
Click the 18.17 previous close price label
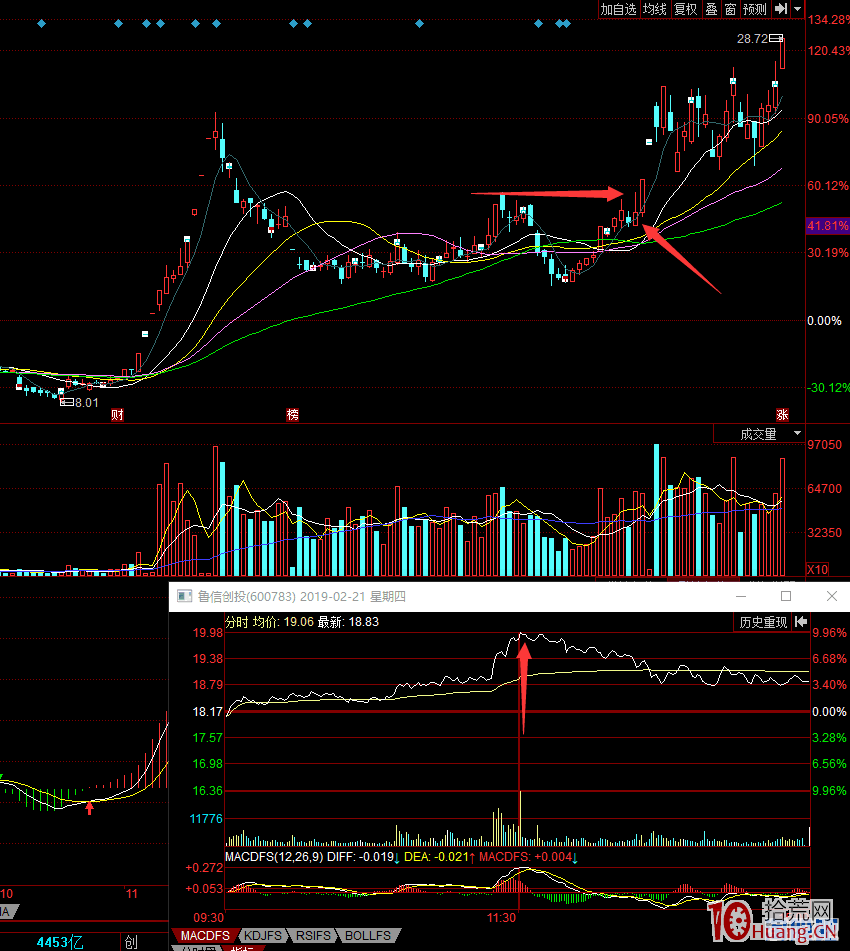click(207, 711)
